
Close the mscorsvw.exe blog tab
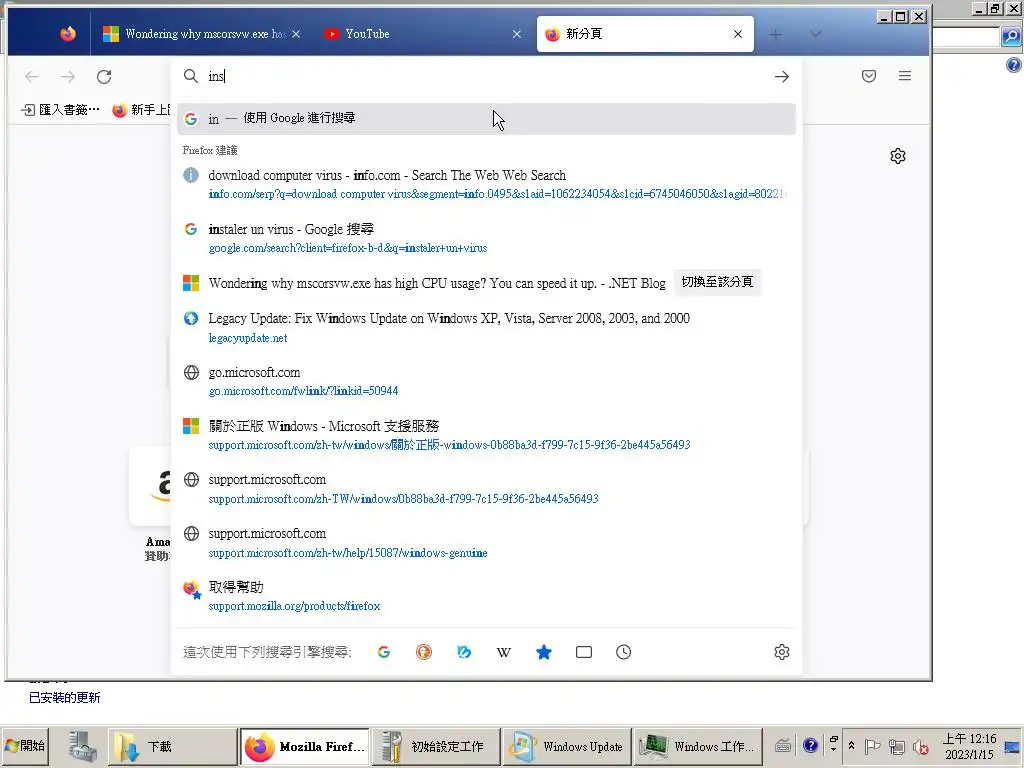[296, 34]
